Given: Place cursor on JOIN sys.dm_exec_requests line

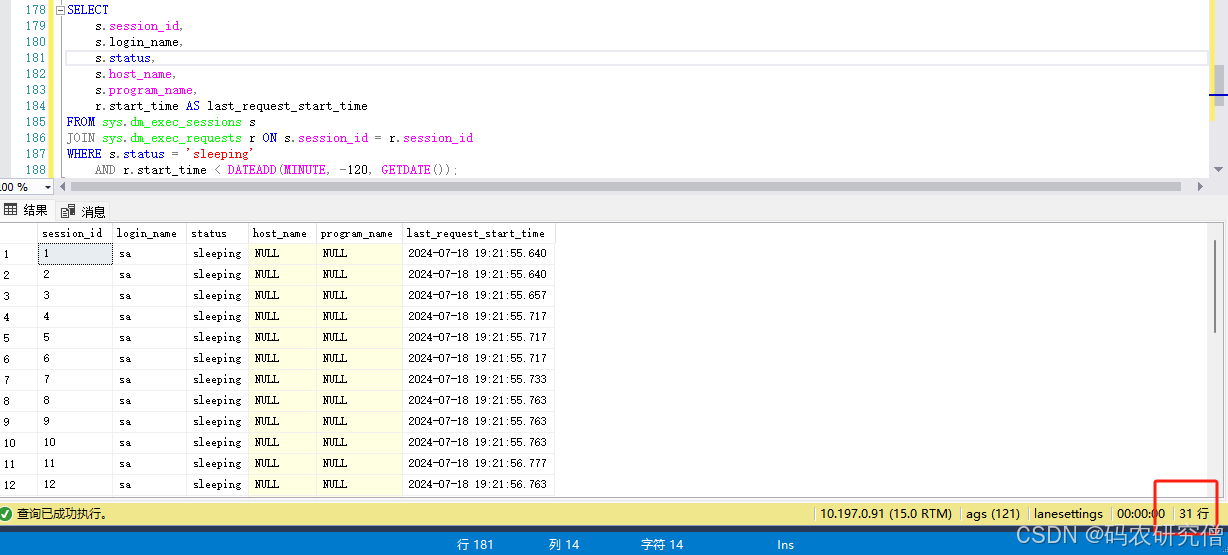Looking at the screenshot, I should (270, 138).
